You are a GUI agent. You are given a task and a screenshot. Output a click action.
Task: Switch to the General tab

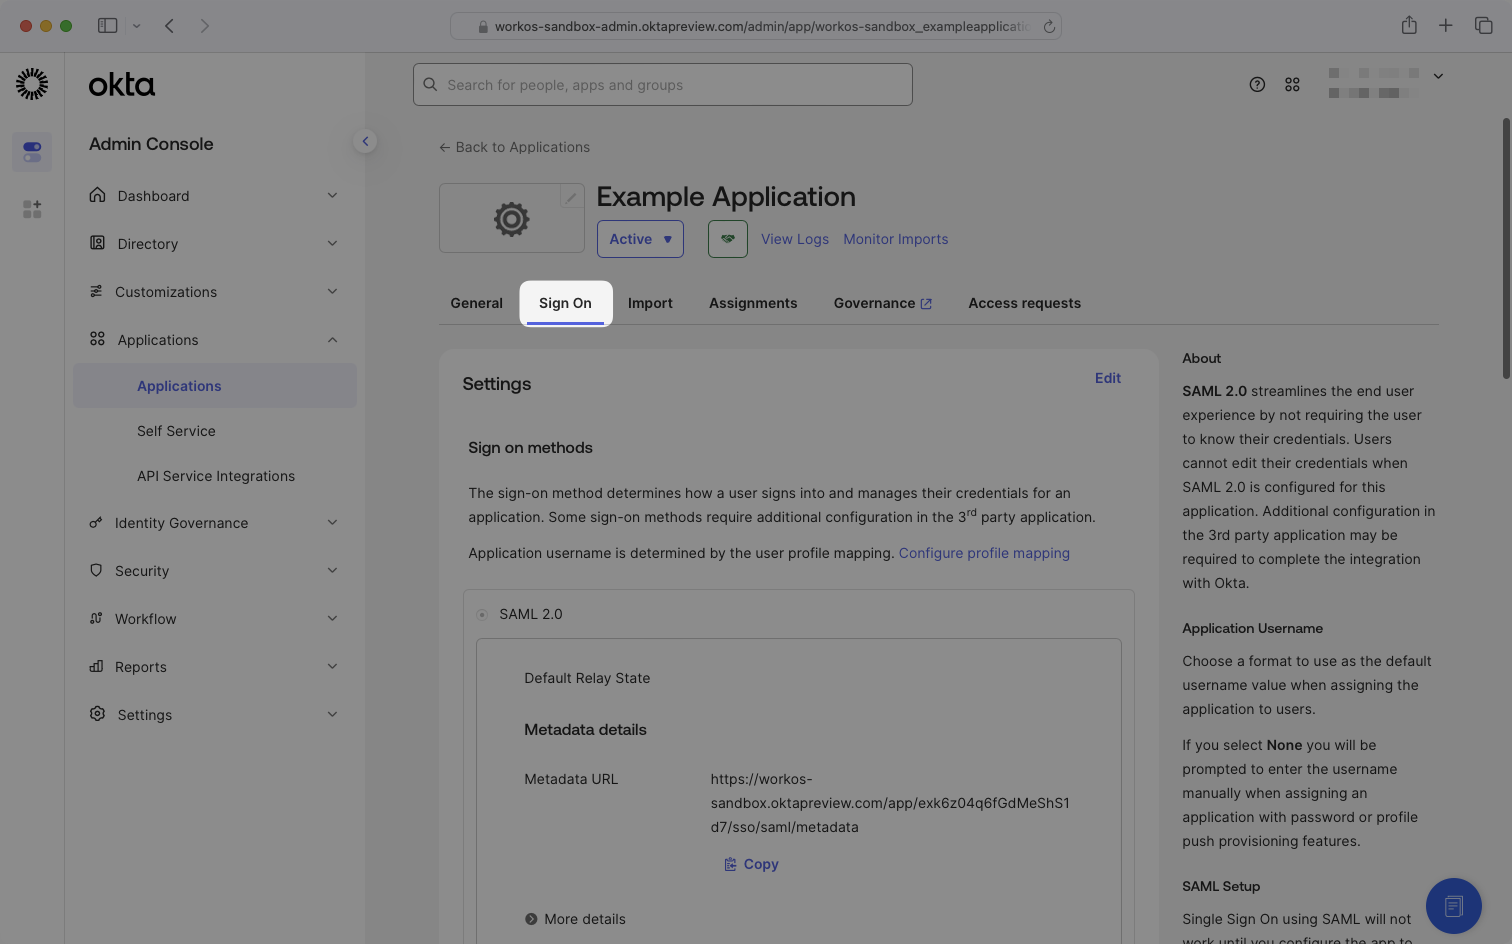coord(476,303)
